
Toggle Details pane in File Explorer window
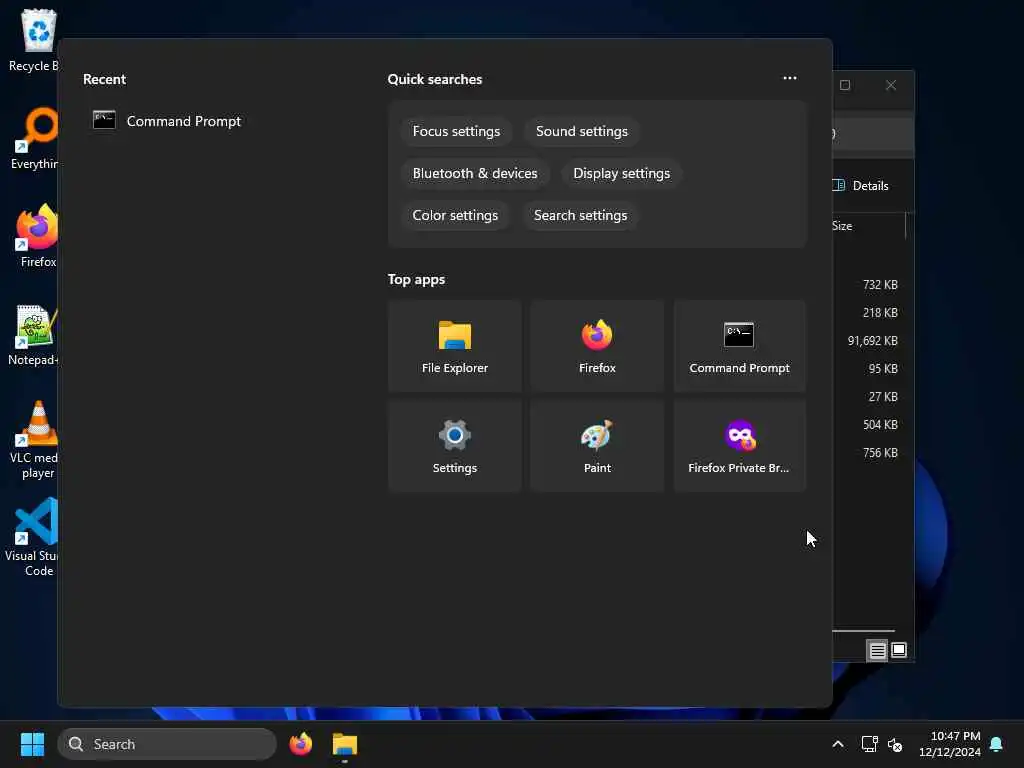(x=861, y=185)
